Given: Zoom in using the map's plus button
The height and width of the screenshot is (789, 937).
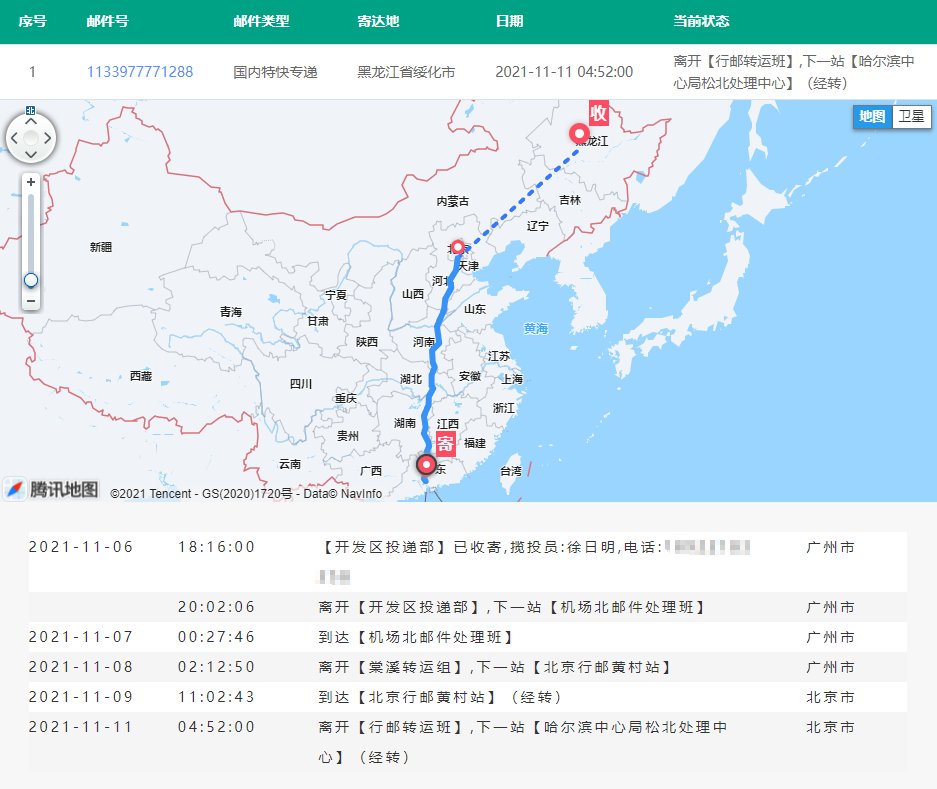Looking at the screenshot, I should click(31, 181).
